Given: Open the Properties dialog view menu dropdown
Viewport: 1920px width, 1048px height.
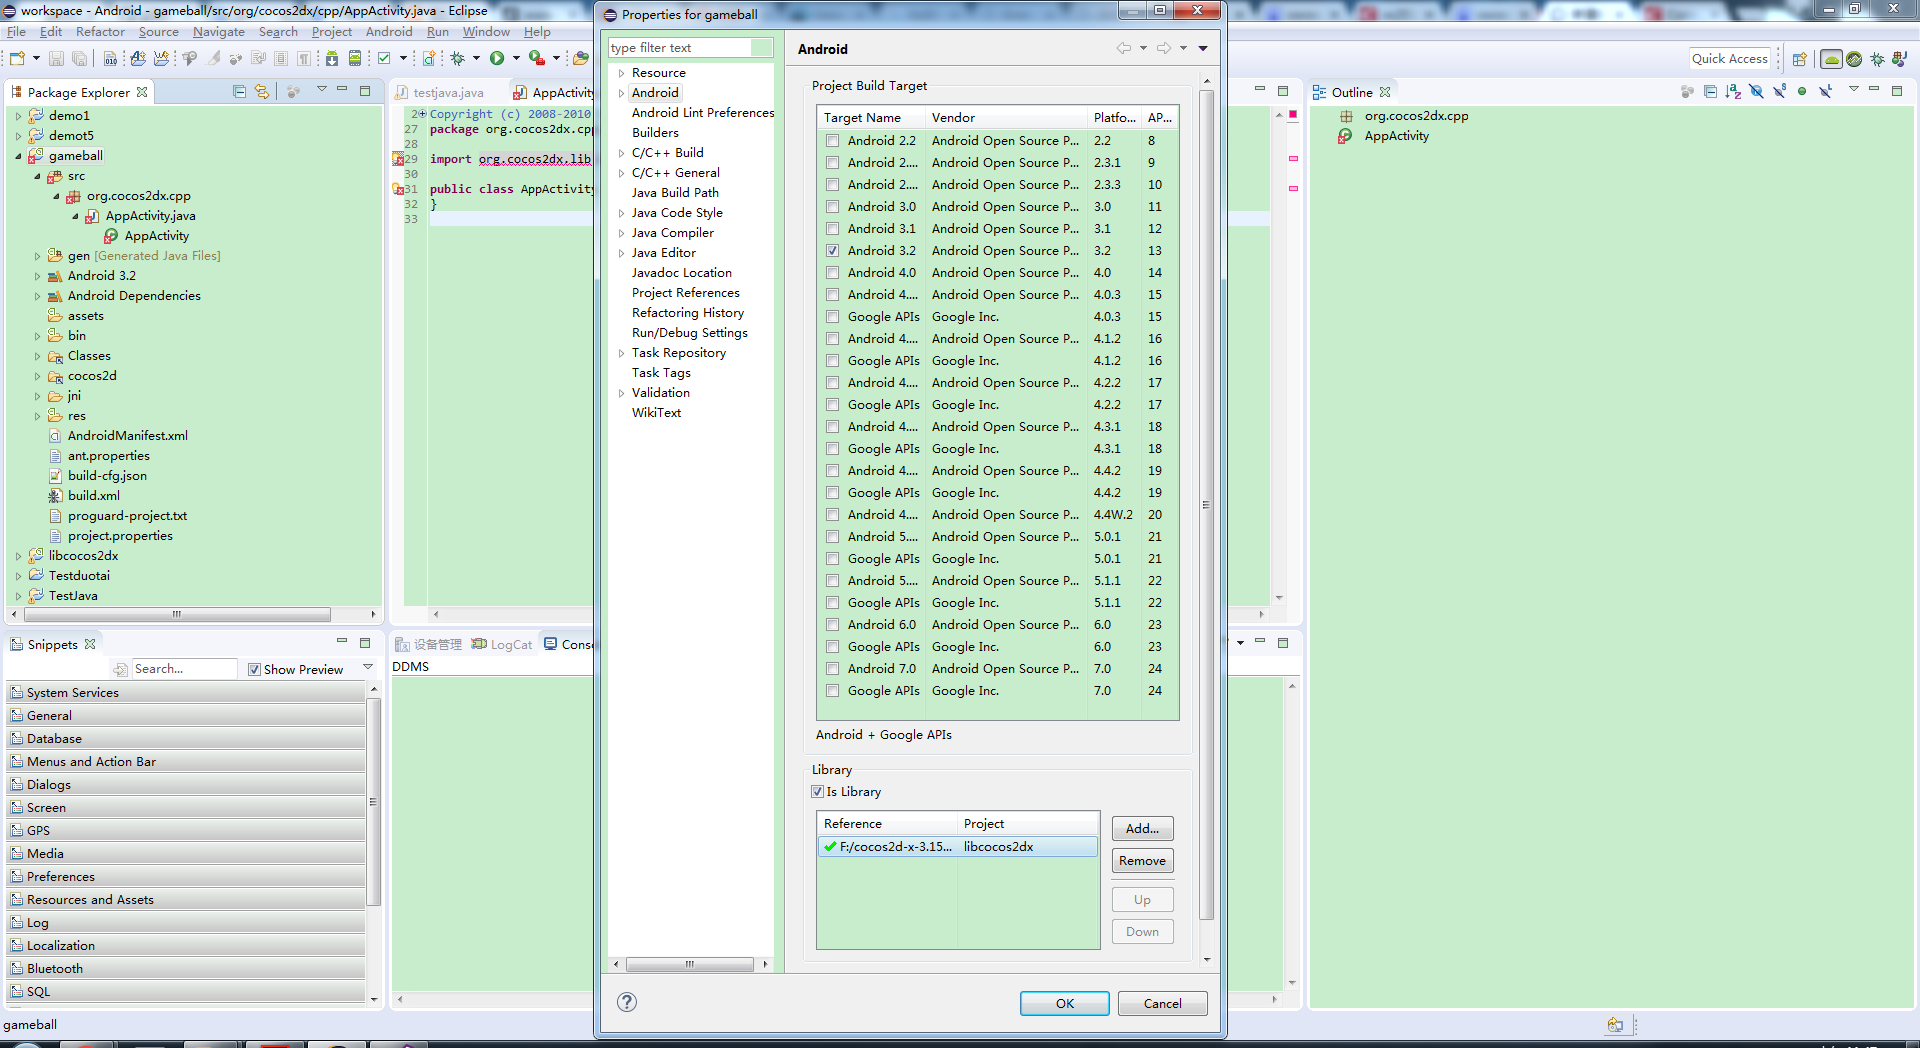Looking at the screenshot, I should point(1203,48).
